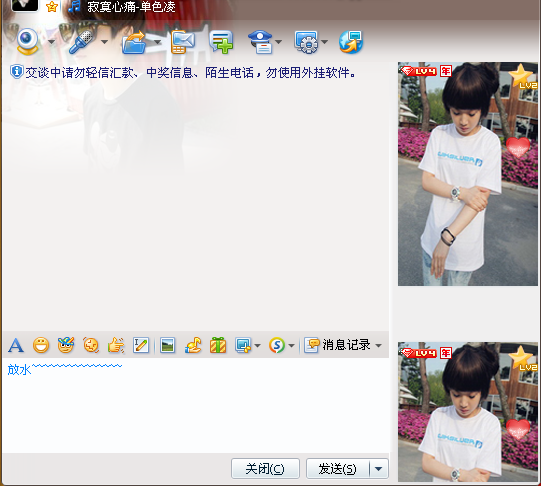Open the send file folder icon

coord(135,42)
